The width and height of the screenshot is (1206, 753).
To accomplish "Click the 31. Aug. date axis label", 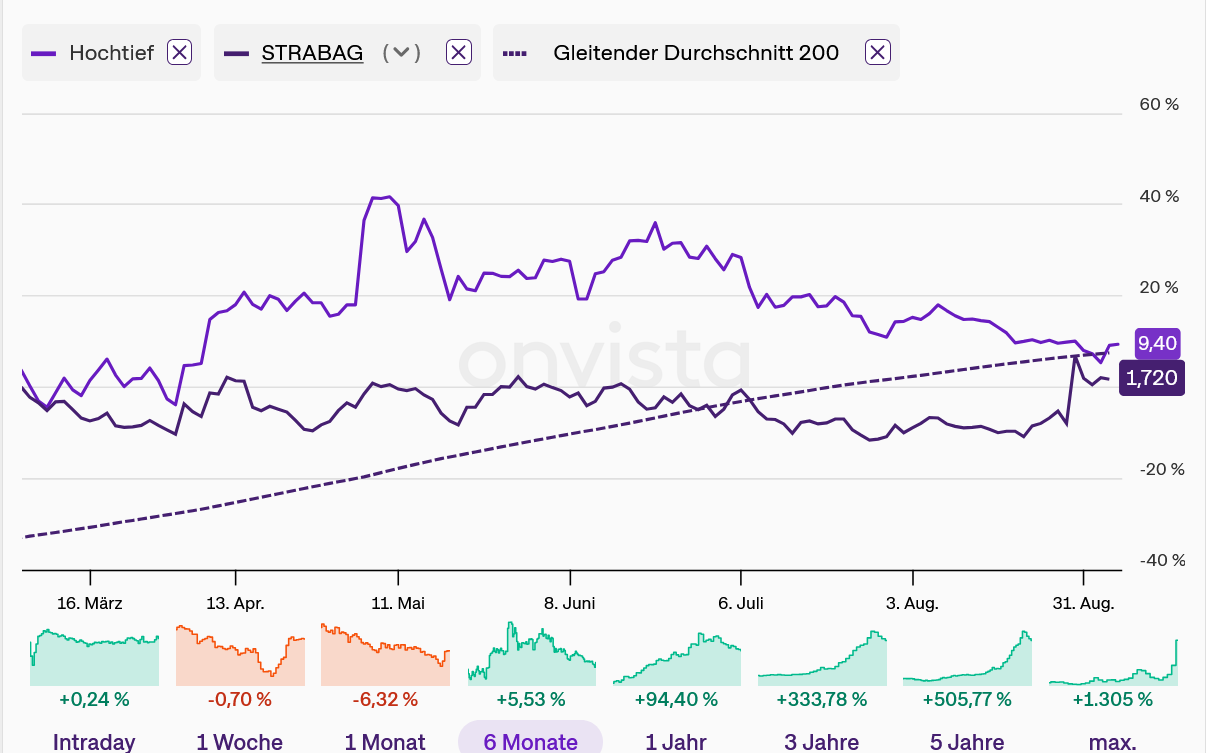I will tap(1083, 603).
